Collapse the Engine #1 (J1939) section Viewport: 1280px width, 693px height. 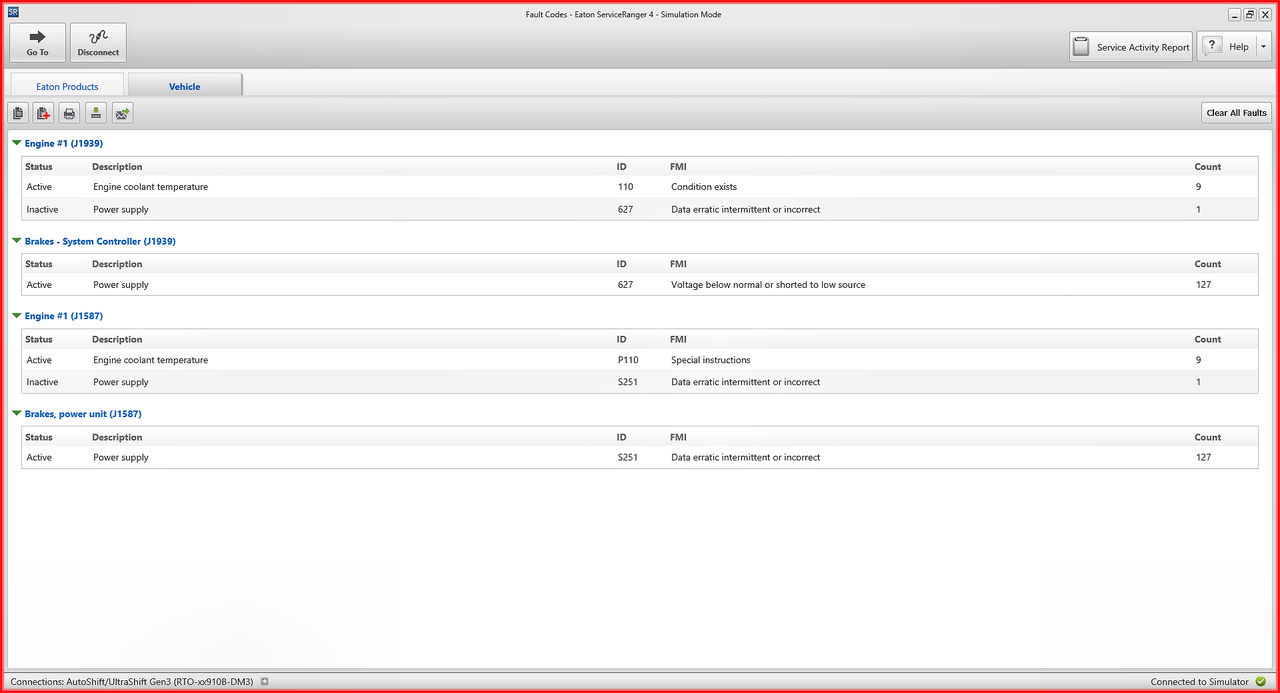[17, 143]
